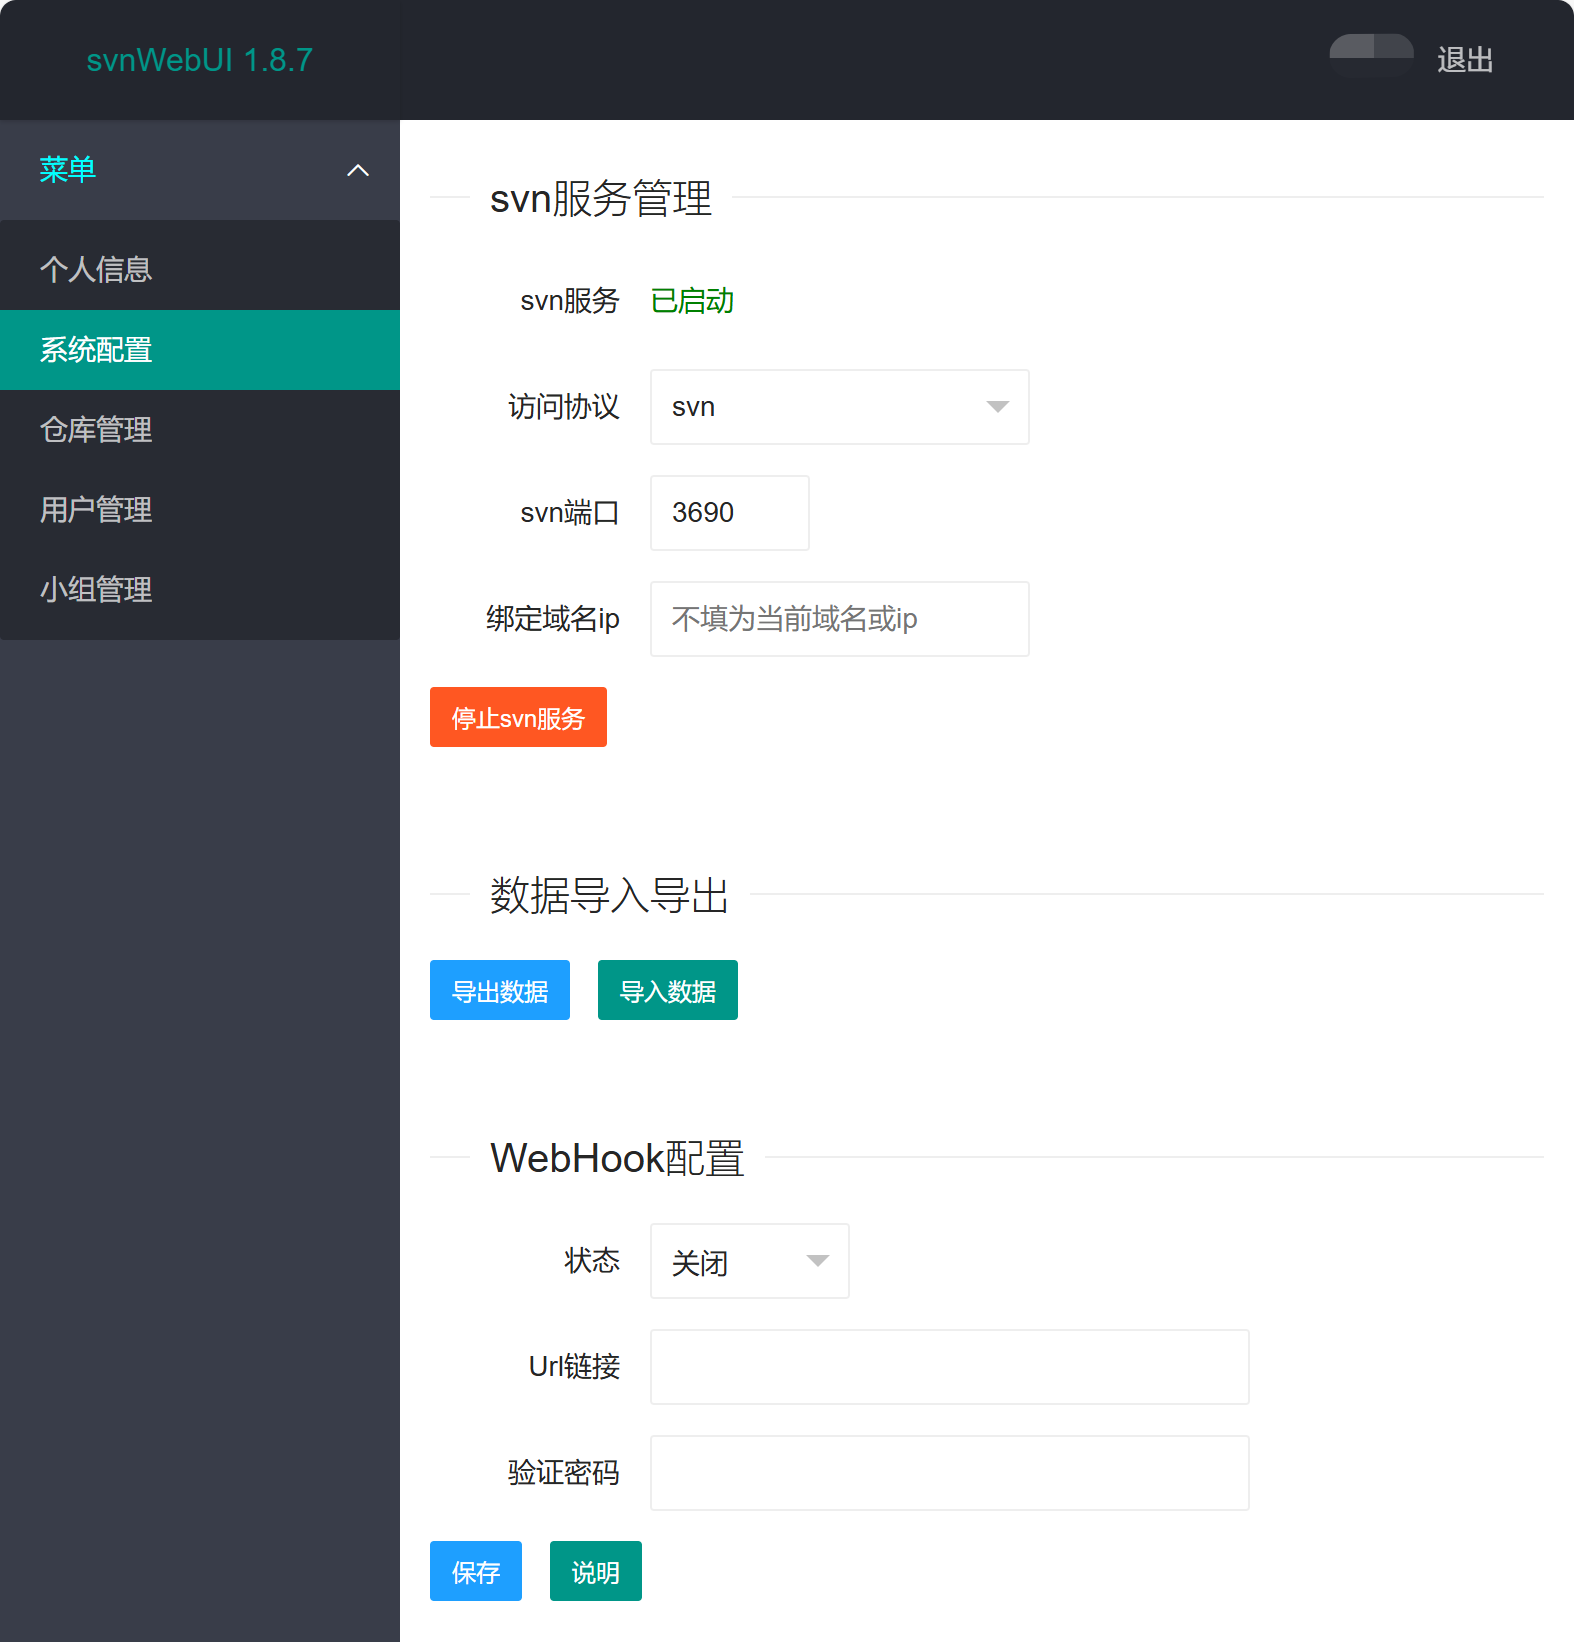
Task: Click the 导出数据 button
Action: (x=499, y=990)
